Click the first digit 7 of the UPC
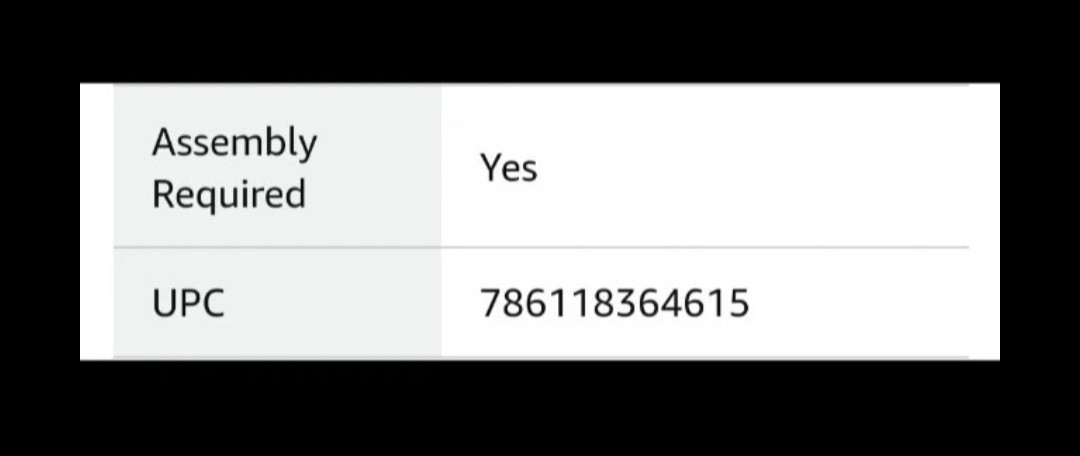 [490, 303]
